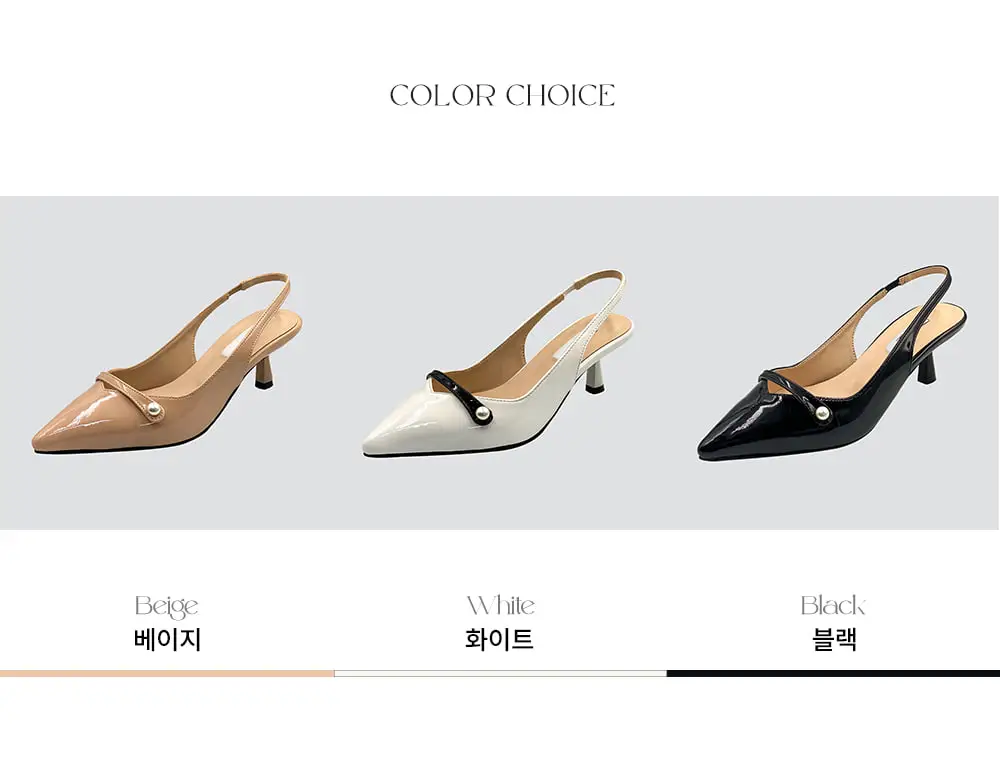Click the heel of the beige shoe
The image size is (1000, 761).
[x=265, y=373]
